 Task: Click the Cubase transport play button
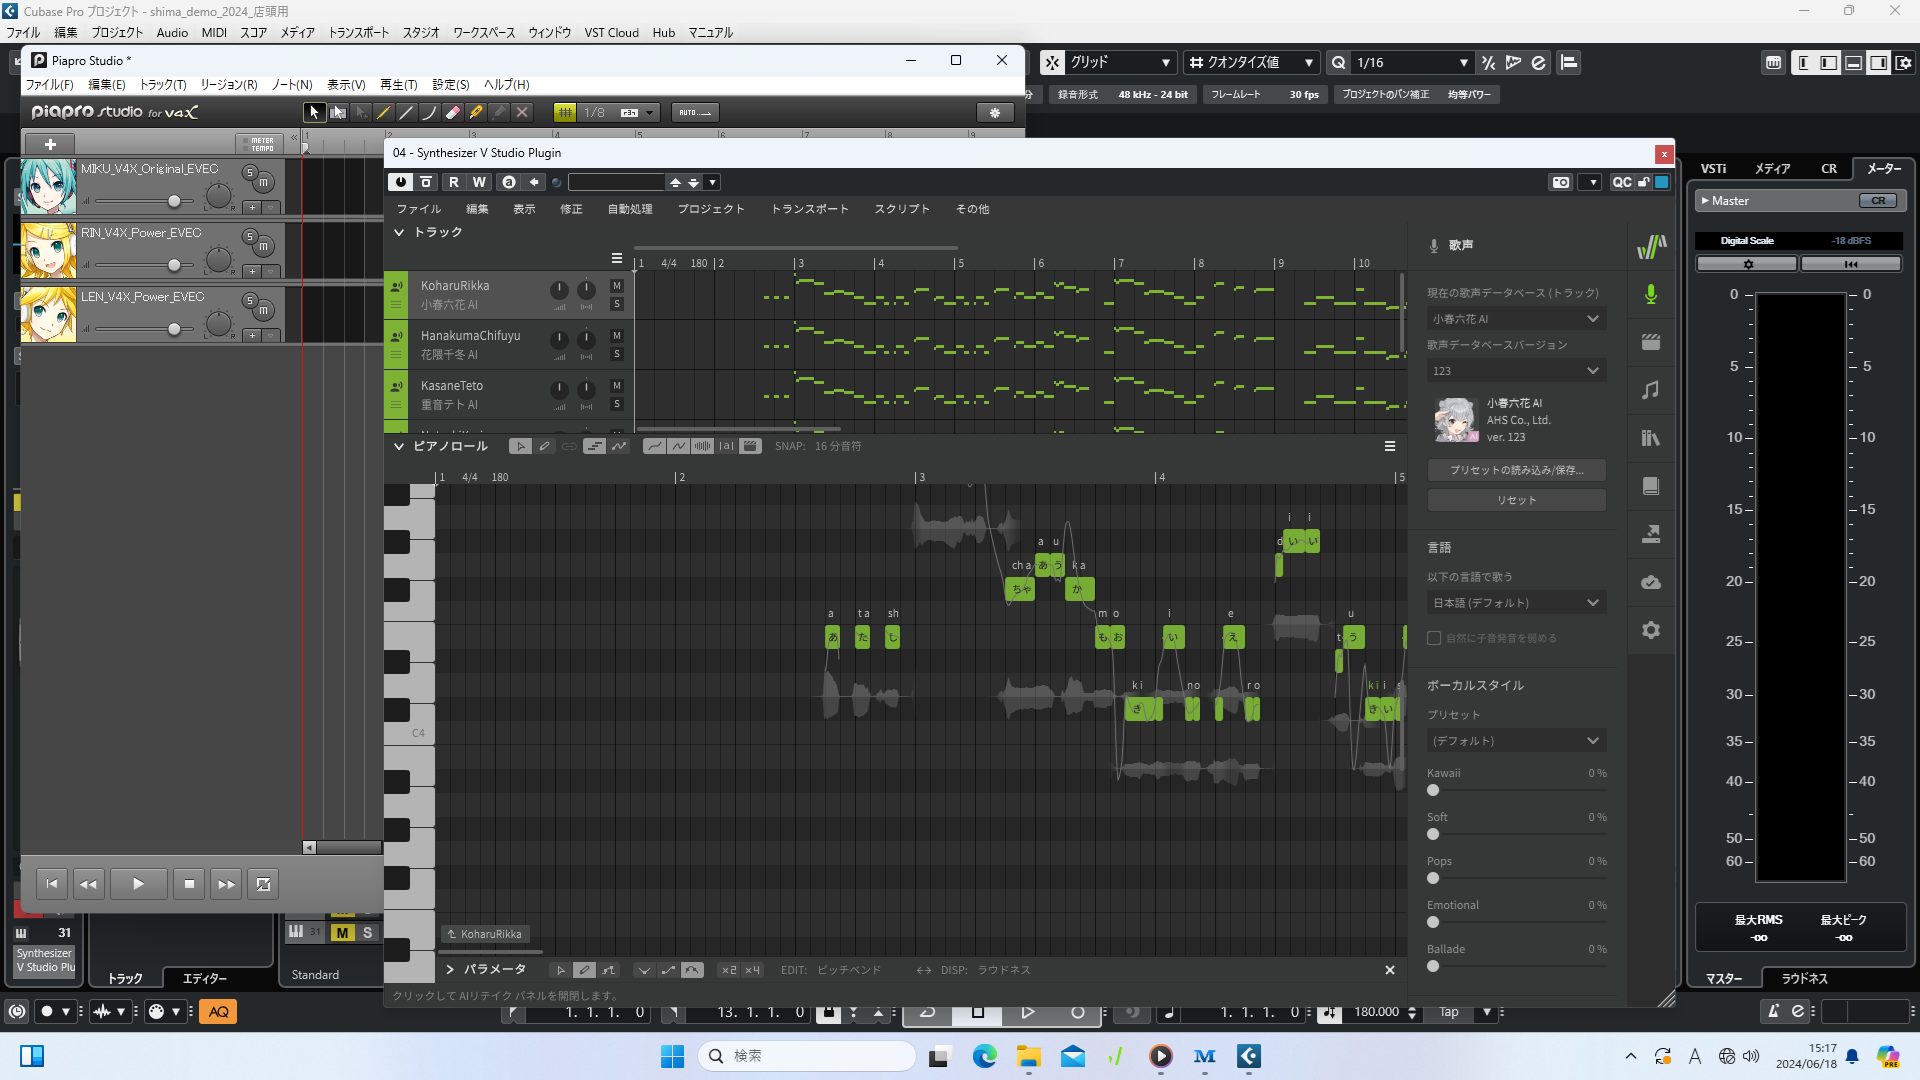click(x=1027, y=1012)
